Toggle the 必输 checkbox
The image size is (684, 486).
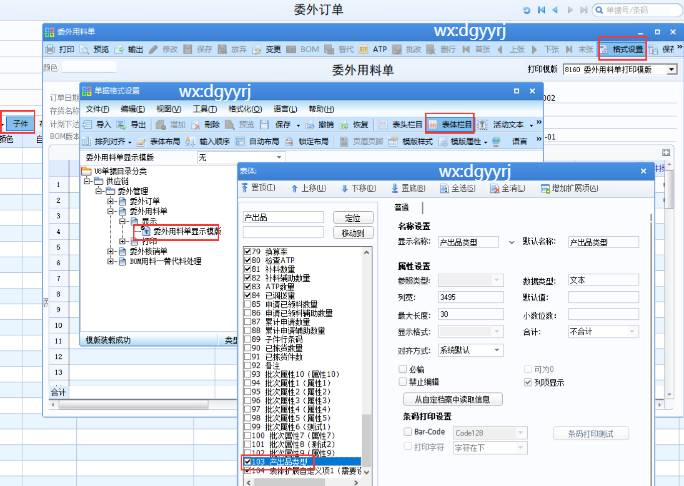(401, 368)
